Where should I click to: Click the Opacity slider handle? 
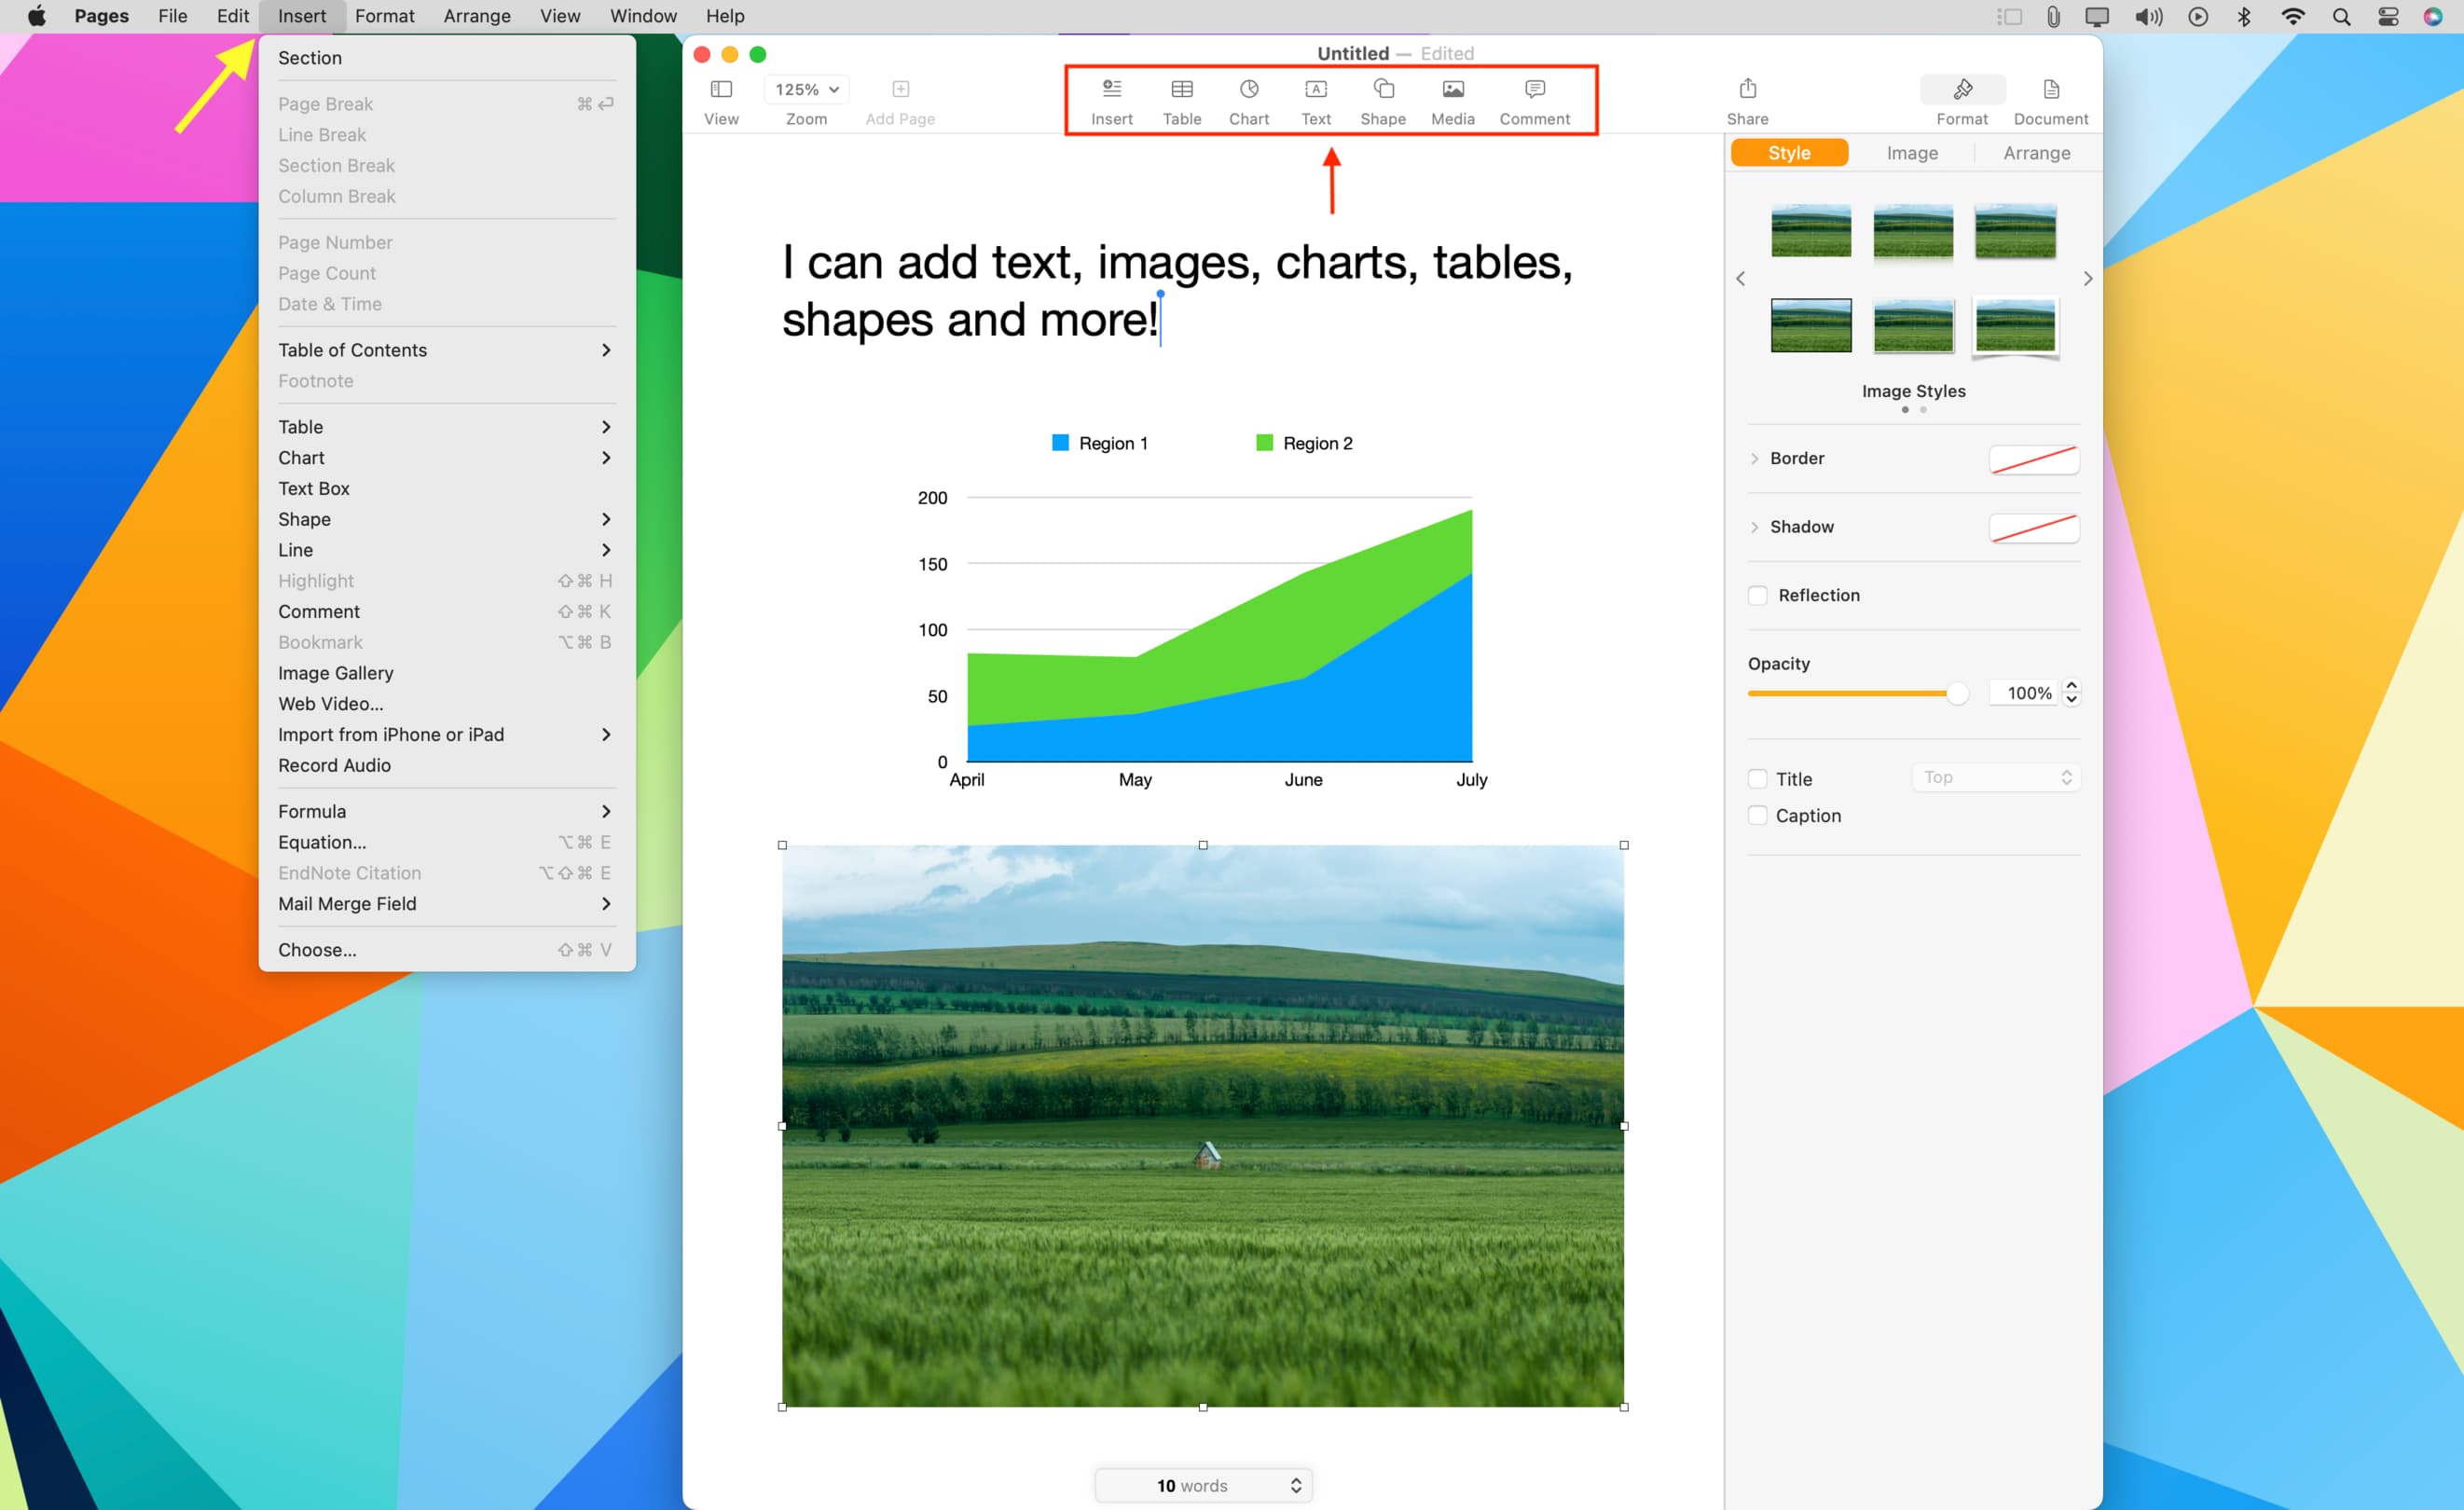click(x=1957, y=693)
